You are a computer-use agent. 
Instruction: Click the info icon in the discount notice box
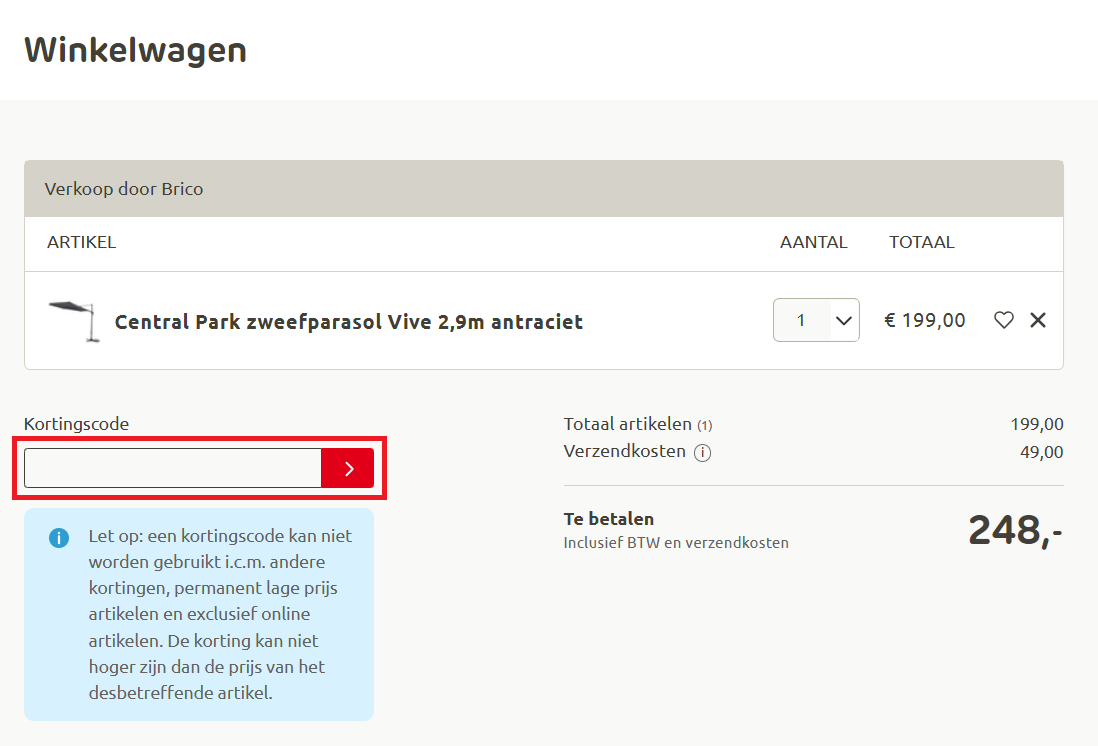coord(58,538)
